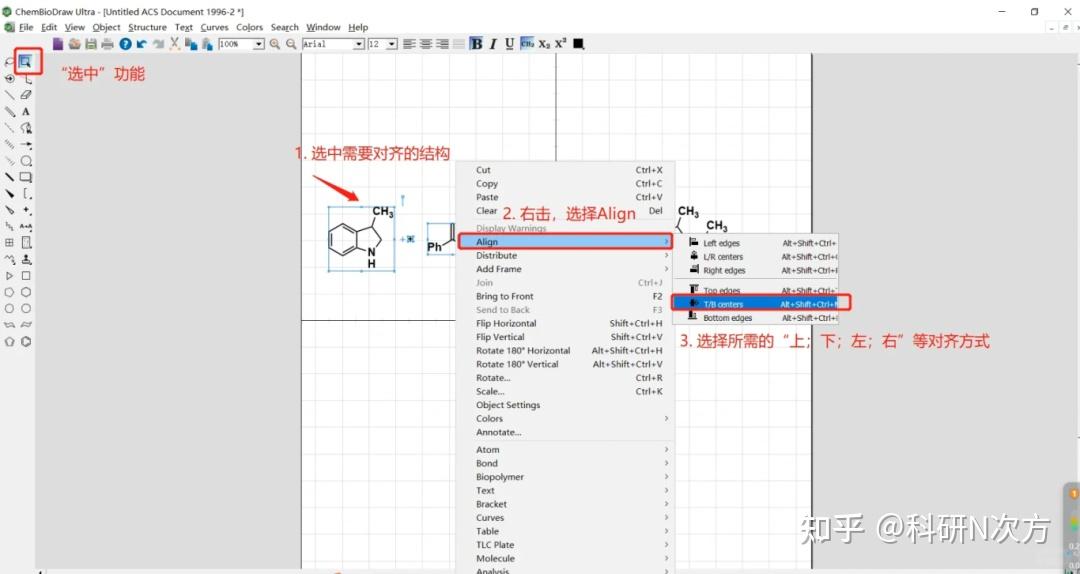Click the New Document icon in the toolbar
Image resolution: width=1080 pixels, height=574 pixels.
tap(58, 44)
